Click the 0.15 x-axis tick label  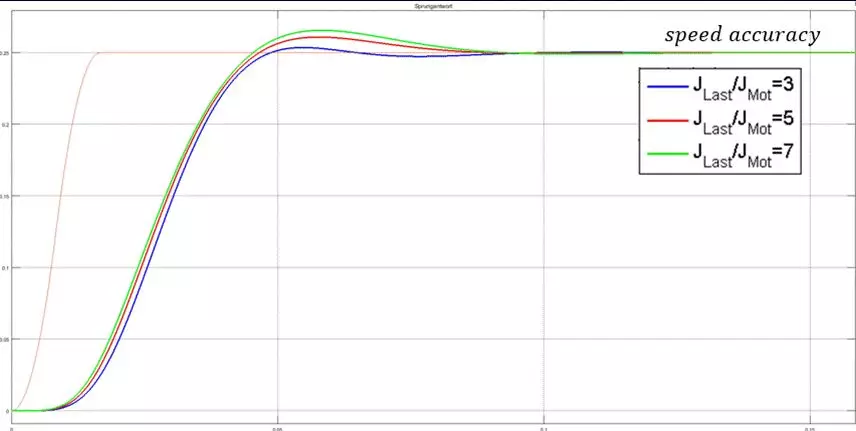[810, 428]
